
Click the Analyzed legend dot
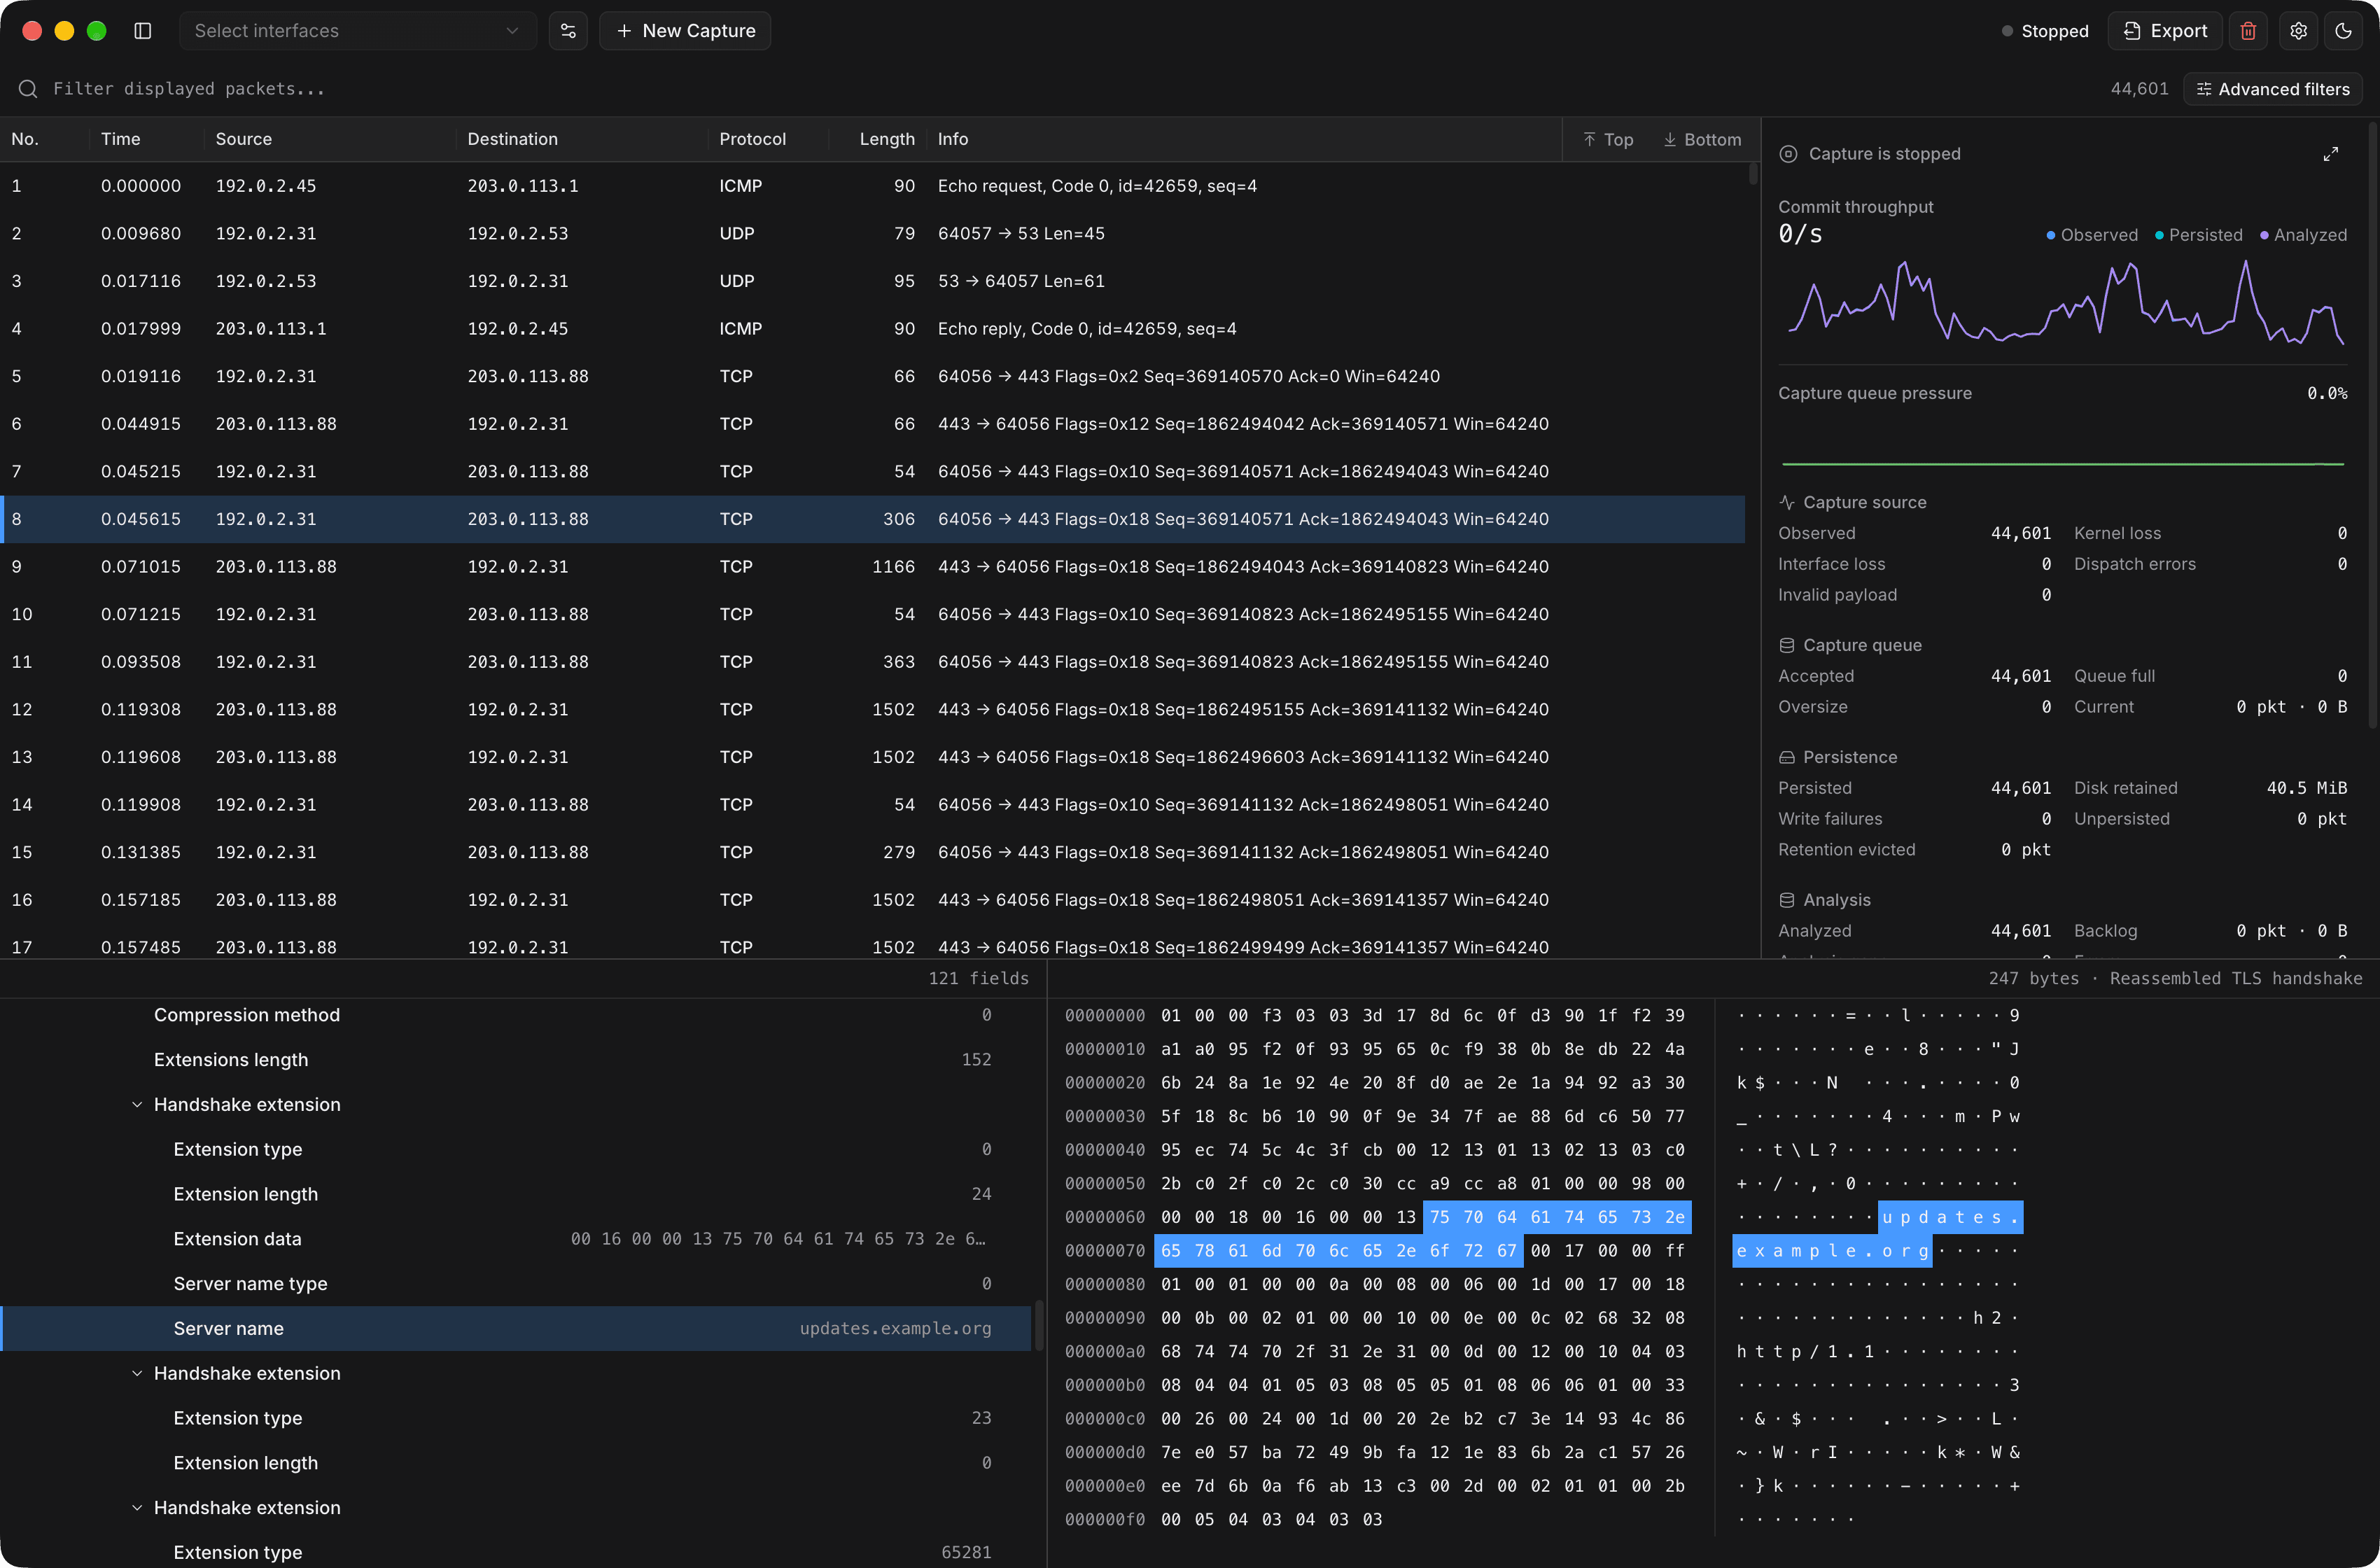coord(2264,235)
